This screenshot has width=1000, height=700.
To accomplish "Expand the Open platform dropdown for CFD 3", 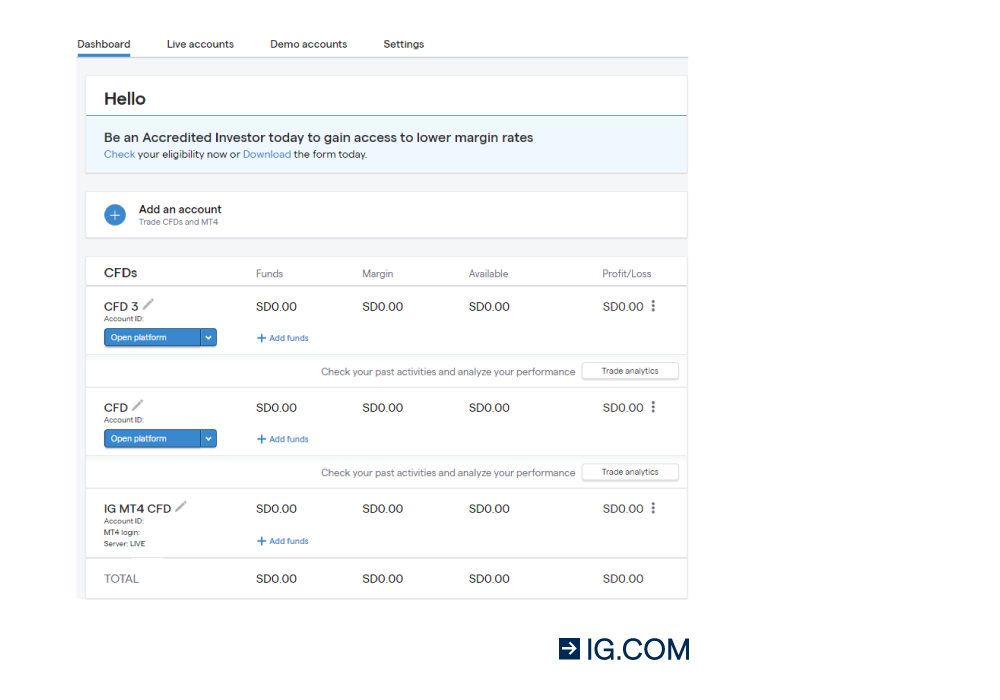I will tap(208, 337).
